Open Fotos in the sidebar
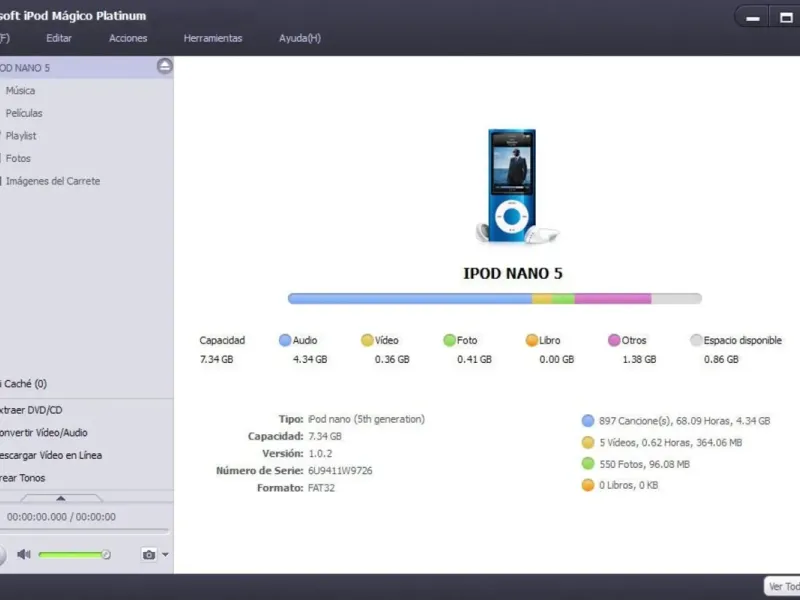800x600 pixels. click(x=18, y=159)
